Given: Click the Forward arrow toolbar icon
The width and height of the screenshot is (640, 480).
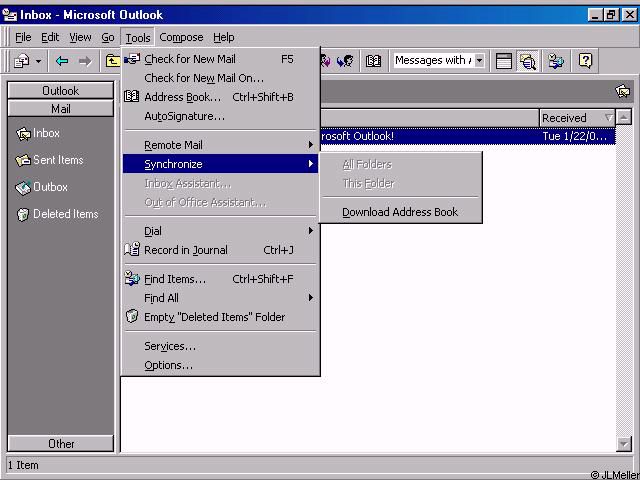Looking at the screenshot, I should [85, 61].
